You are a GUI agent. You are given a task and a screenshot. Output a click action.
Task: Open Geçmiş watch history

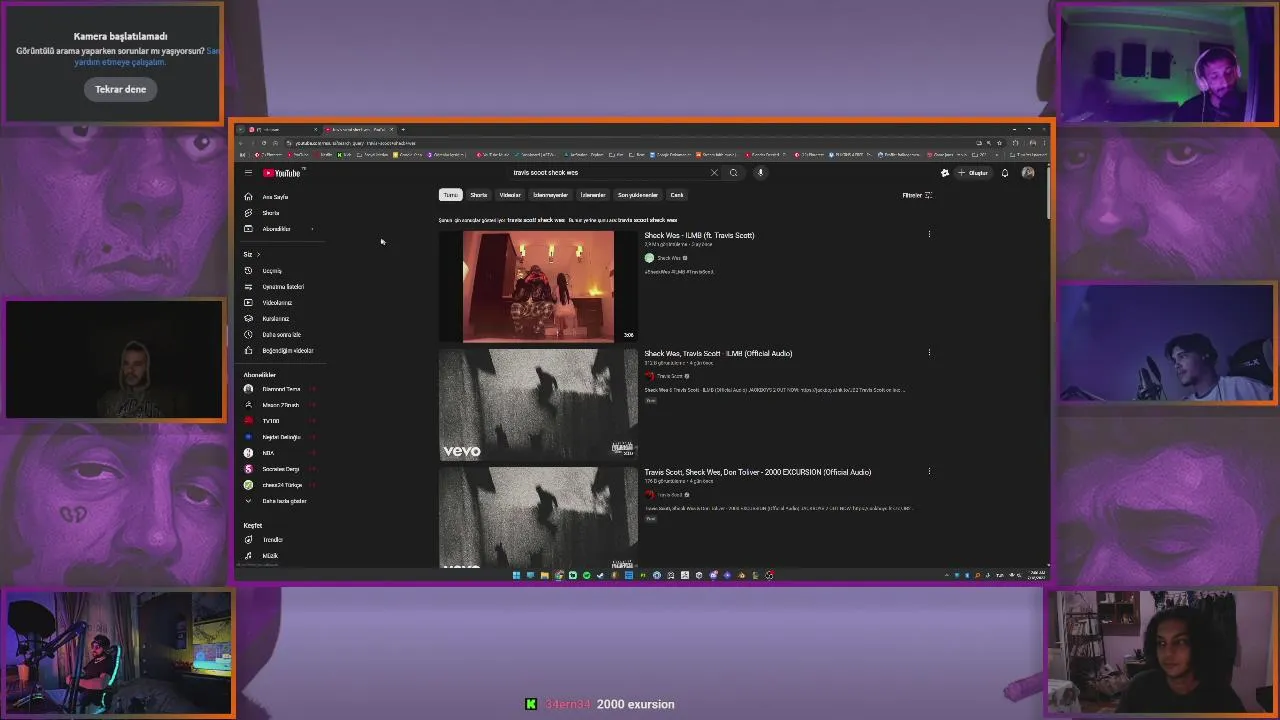272,271
